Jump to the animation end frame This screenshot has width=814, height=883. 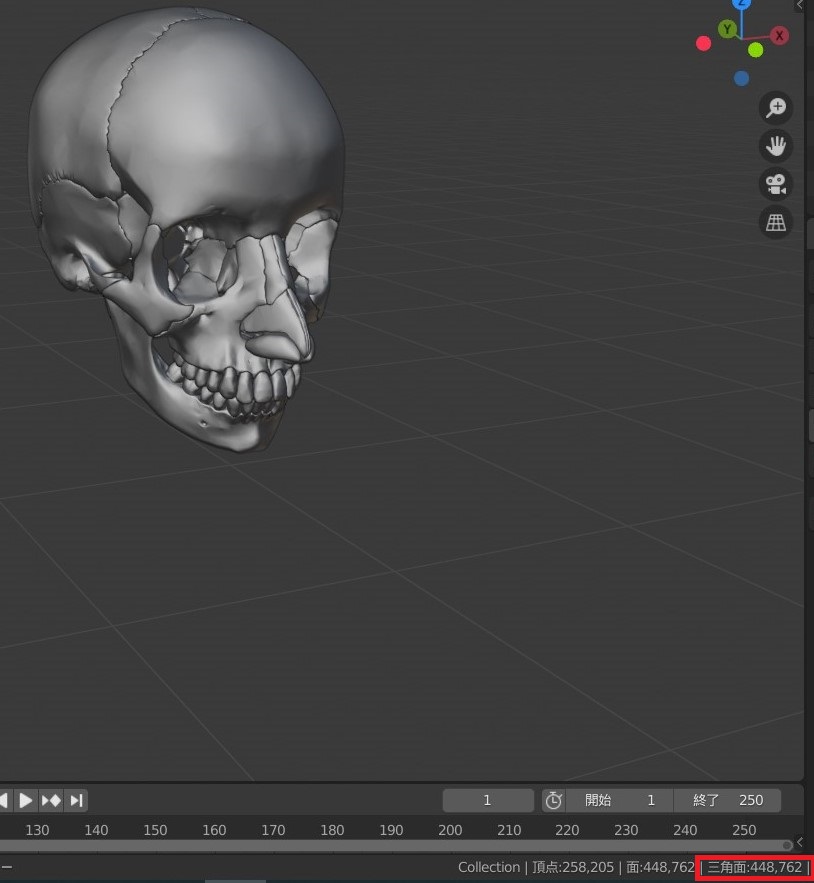click(x=77, y=800)
